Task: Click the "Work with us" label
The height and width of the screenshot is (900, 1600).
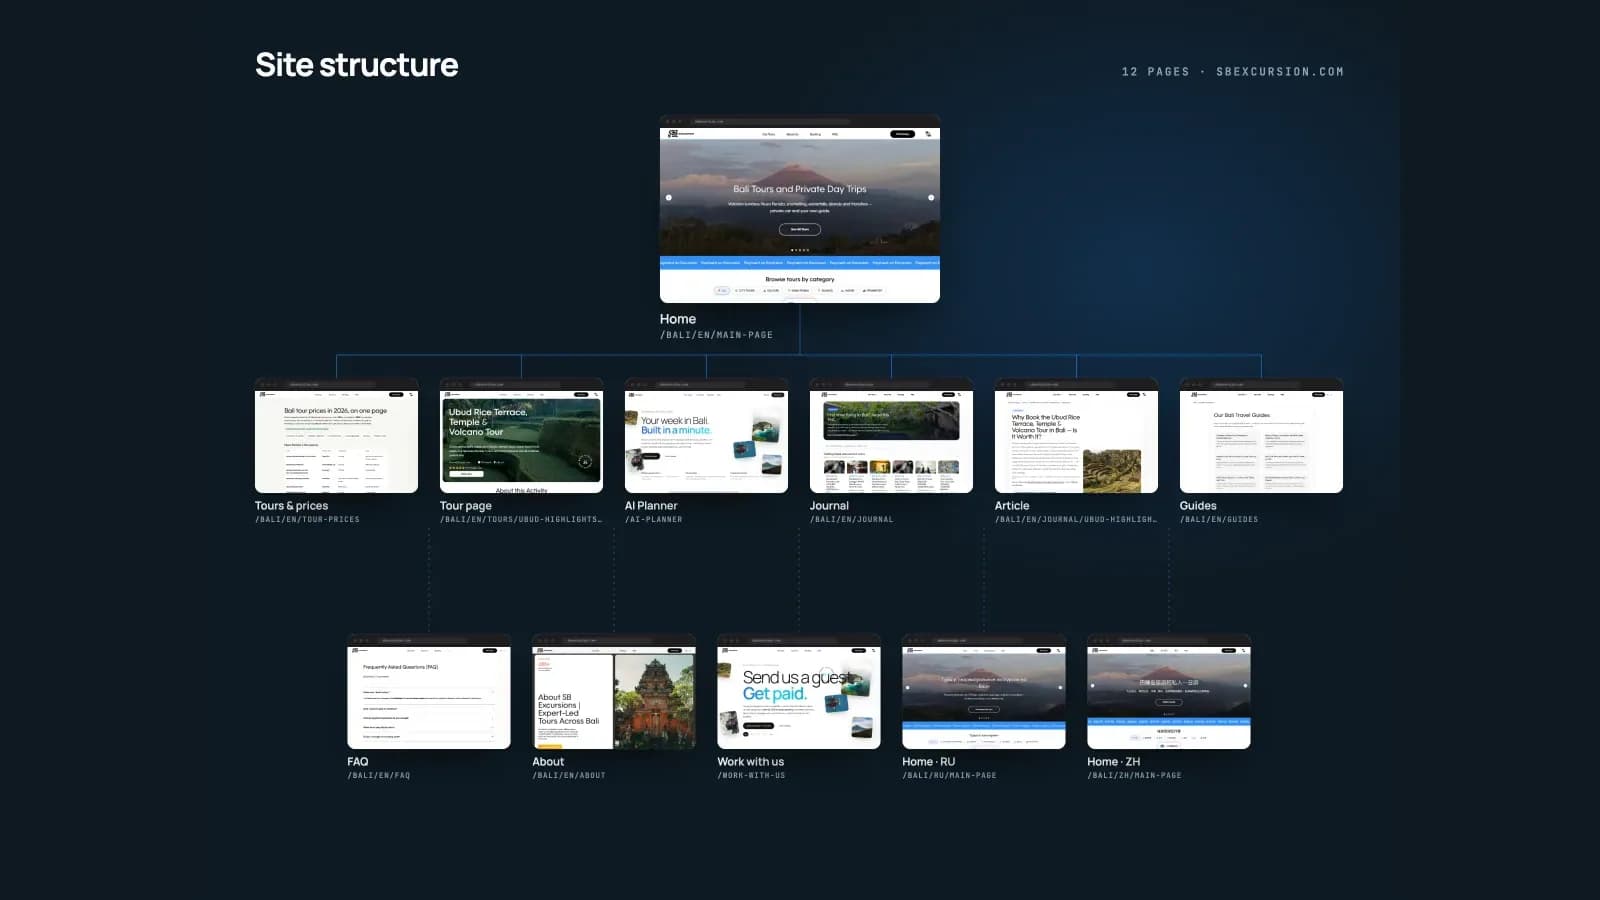Action: pos(751,762)
